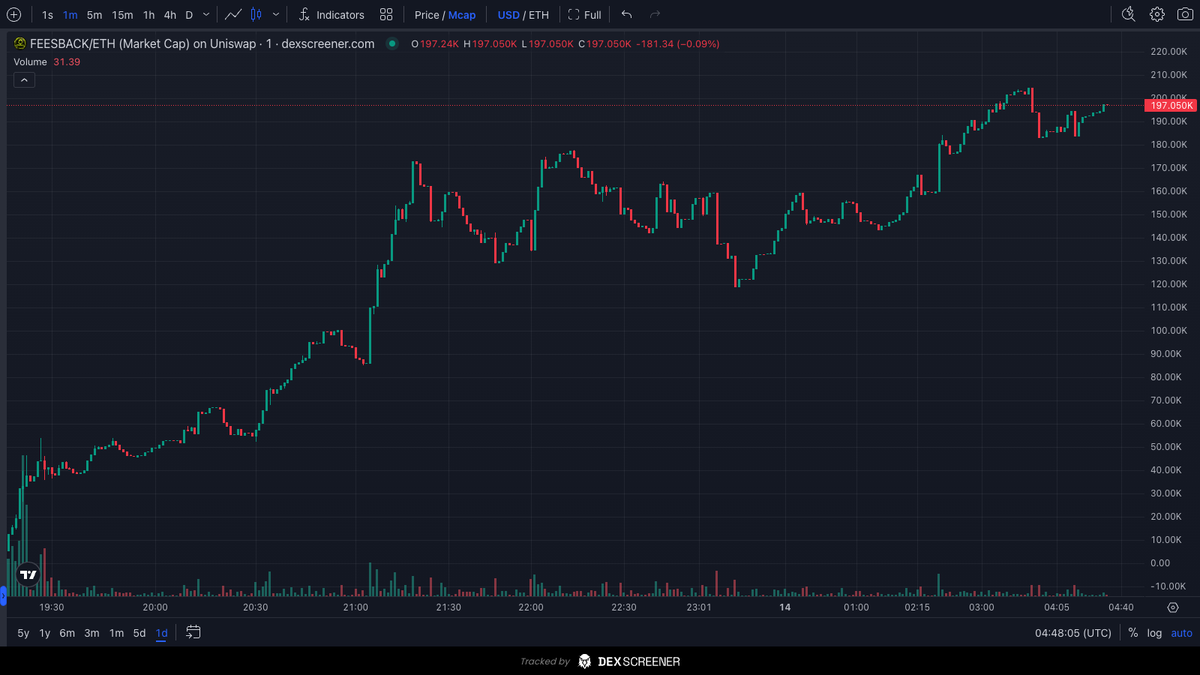This screenshot has height=675, width=1200.
Task: Click the 220.00K price axis label
Action: (1168, 52)
